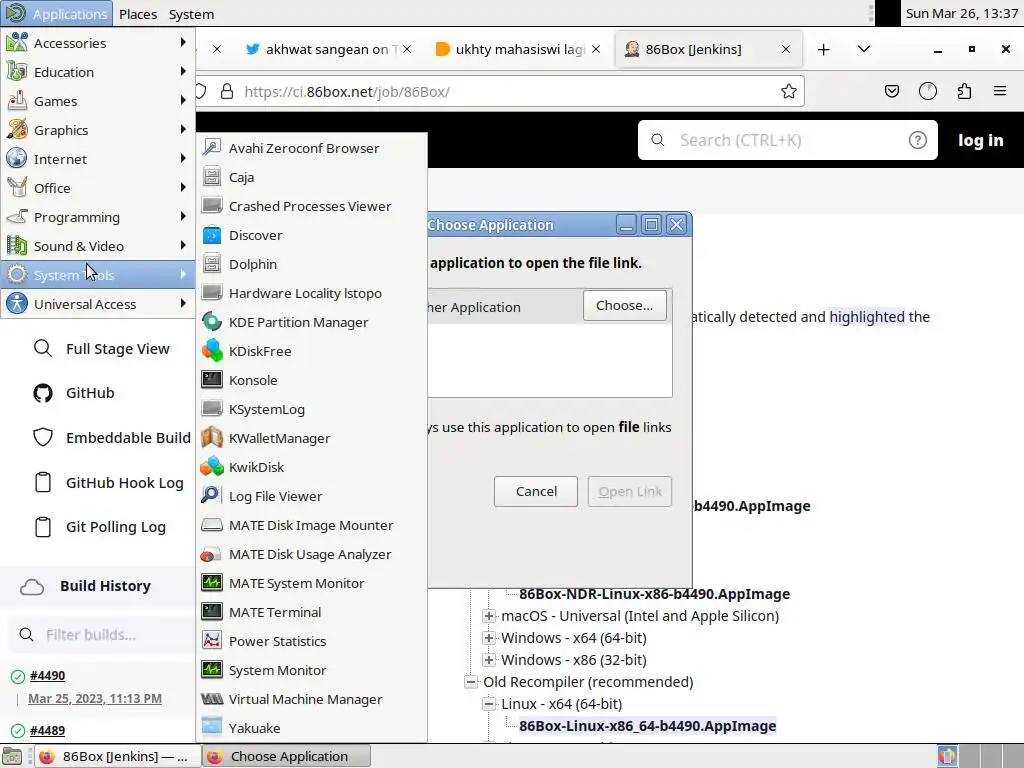The height and width of the screenshot is (768, 1024).
Task: Launch KDiskFree
Action: tap(312, 351)
